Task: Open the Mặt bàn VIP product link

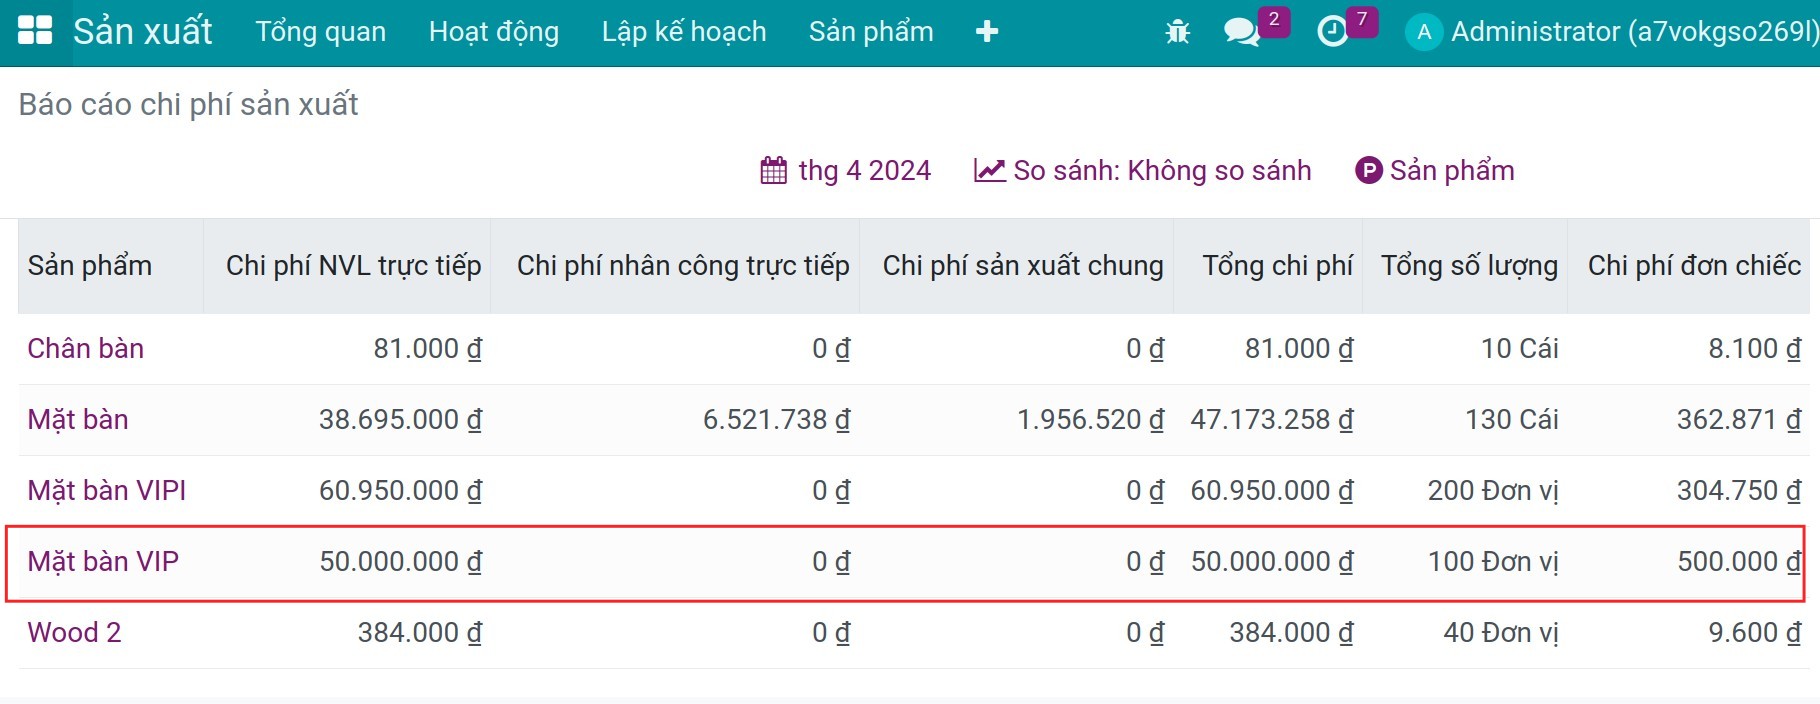Action: [103, 561]
